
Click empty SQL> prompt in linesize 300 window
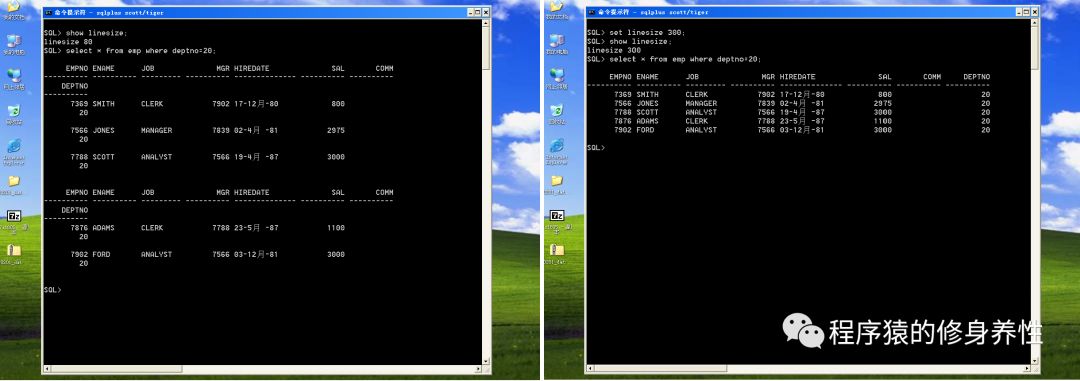[x=596, y=147]
